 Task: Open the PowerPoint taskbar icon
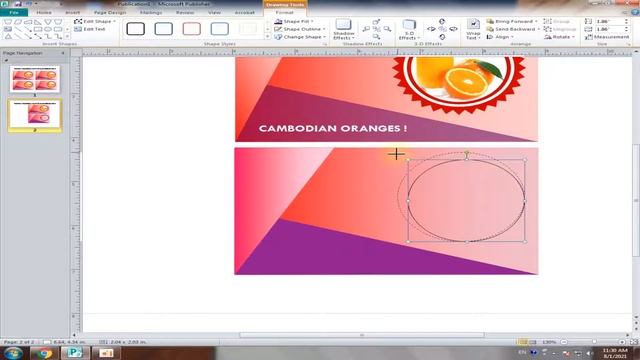point(106,353)
